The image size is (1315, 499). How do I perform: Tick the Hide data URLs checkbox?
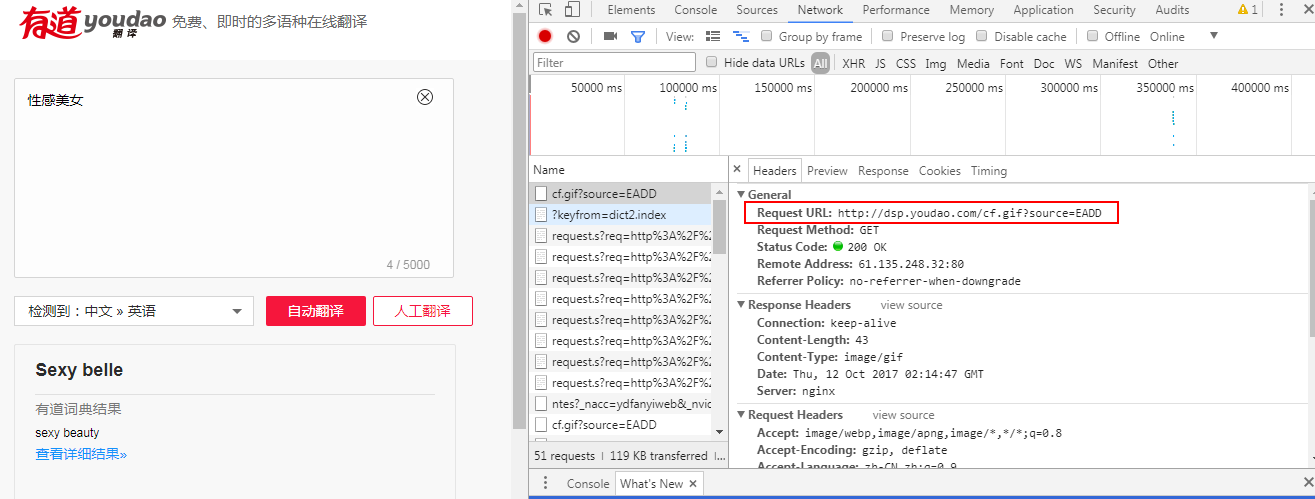pos(712,62)
